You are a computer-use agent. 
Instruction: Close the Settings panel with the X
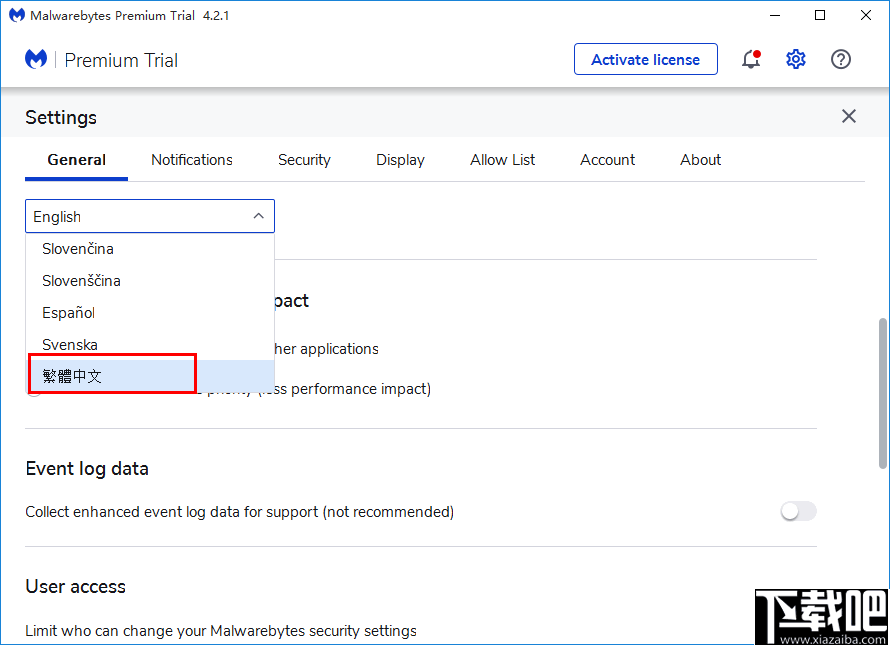pos(848,116)
